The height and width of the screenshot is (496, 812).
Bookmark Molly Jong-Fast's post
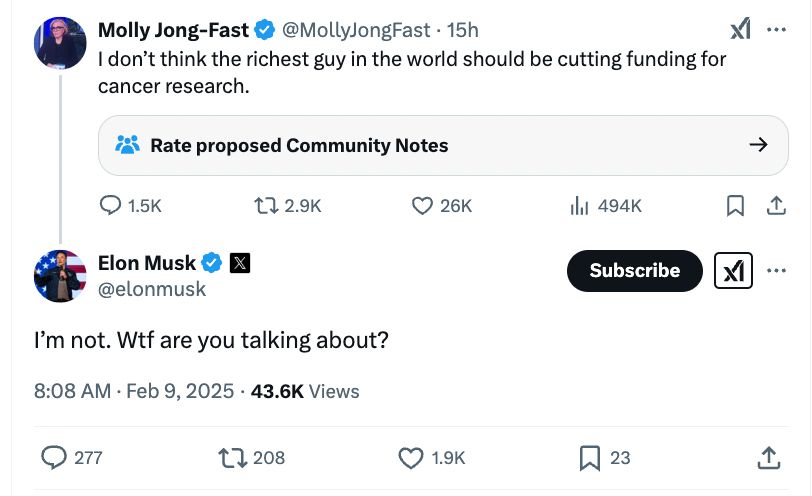735,206
